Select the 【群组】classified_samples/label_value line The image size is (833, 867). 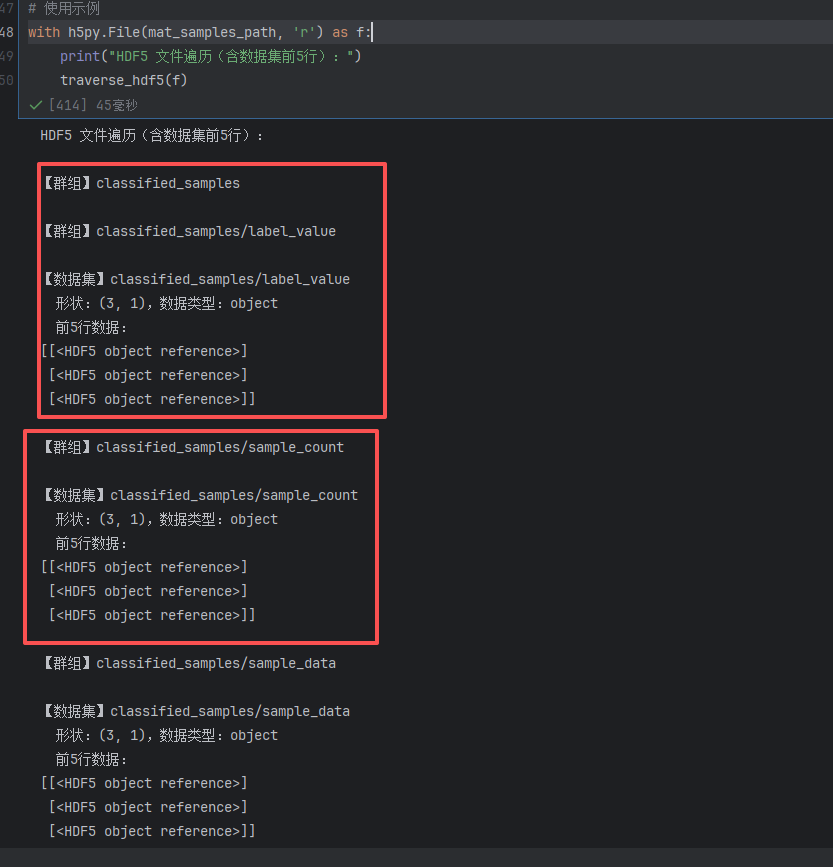189,231
